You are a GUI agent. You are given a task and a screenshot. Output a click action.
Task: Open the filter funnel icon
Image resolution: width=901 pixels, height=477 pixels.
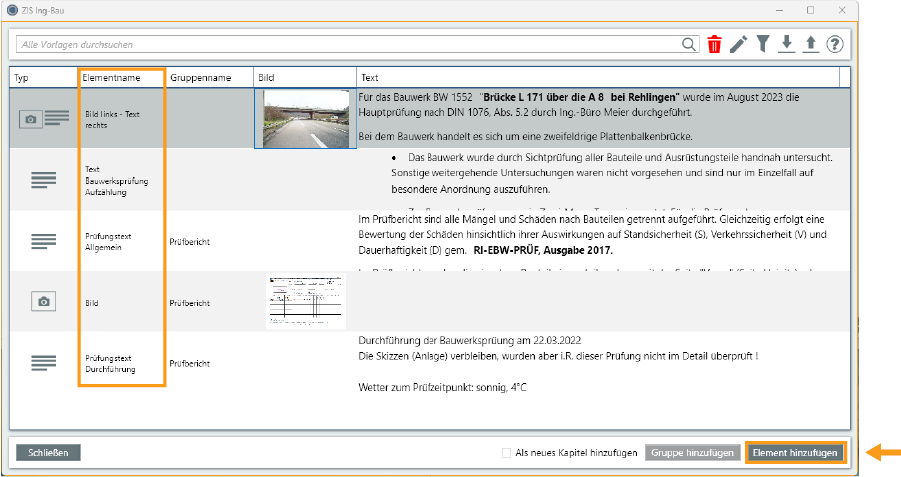click(x=763, y=44)
